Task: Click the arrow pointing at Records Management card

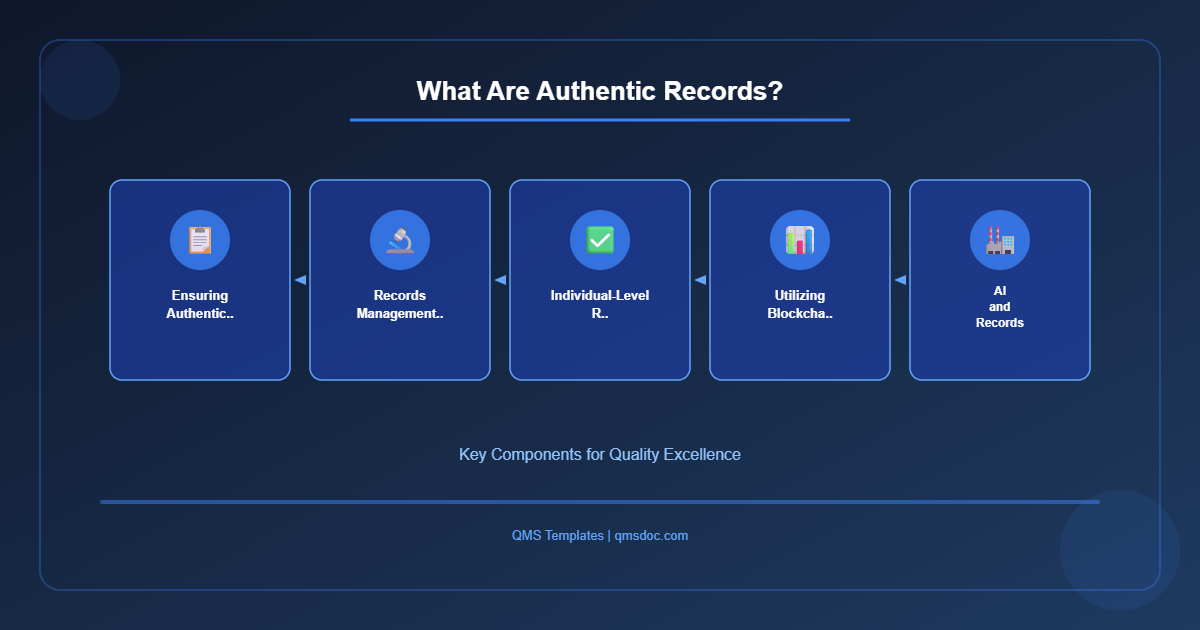Action: pyautogui.click(x=500, y=280)
